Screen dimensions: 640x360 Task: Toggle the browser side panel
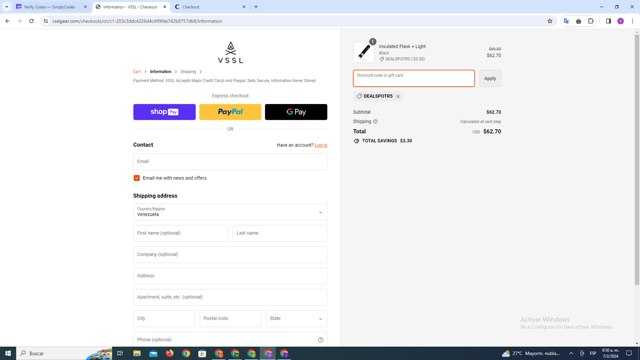pyautogui.click(x=608, y=21)
